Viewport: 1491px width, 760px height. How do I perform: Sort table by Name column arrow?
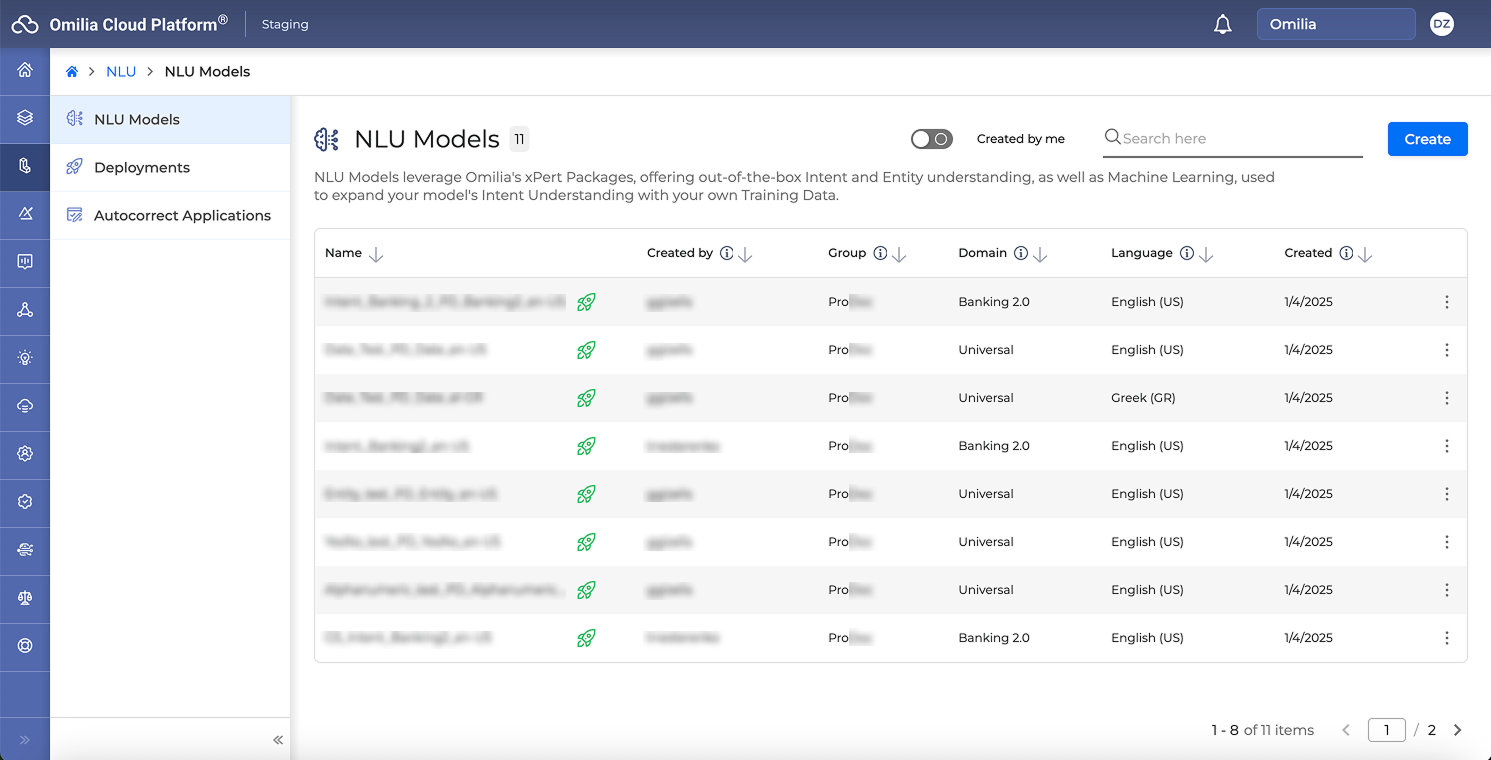(x=376, y=255)
